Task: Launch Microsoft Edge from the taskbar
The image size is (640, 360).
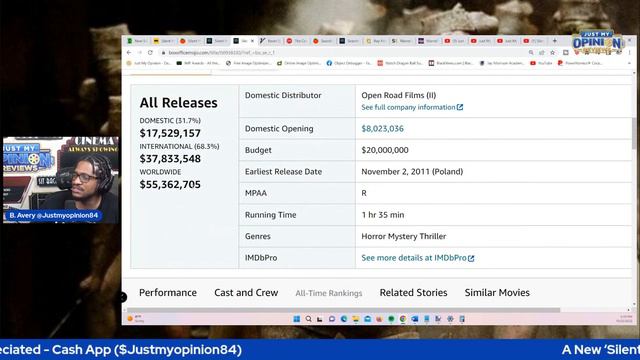Action: pos(344,319)
